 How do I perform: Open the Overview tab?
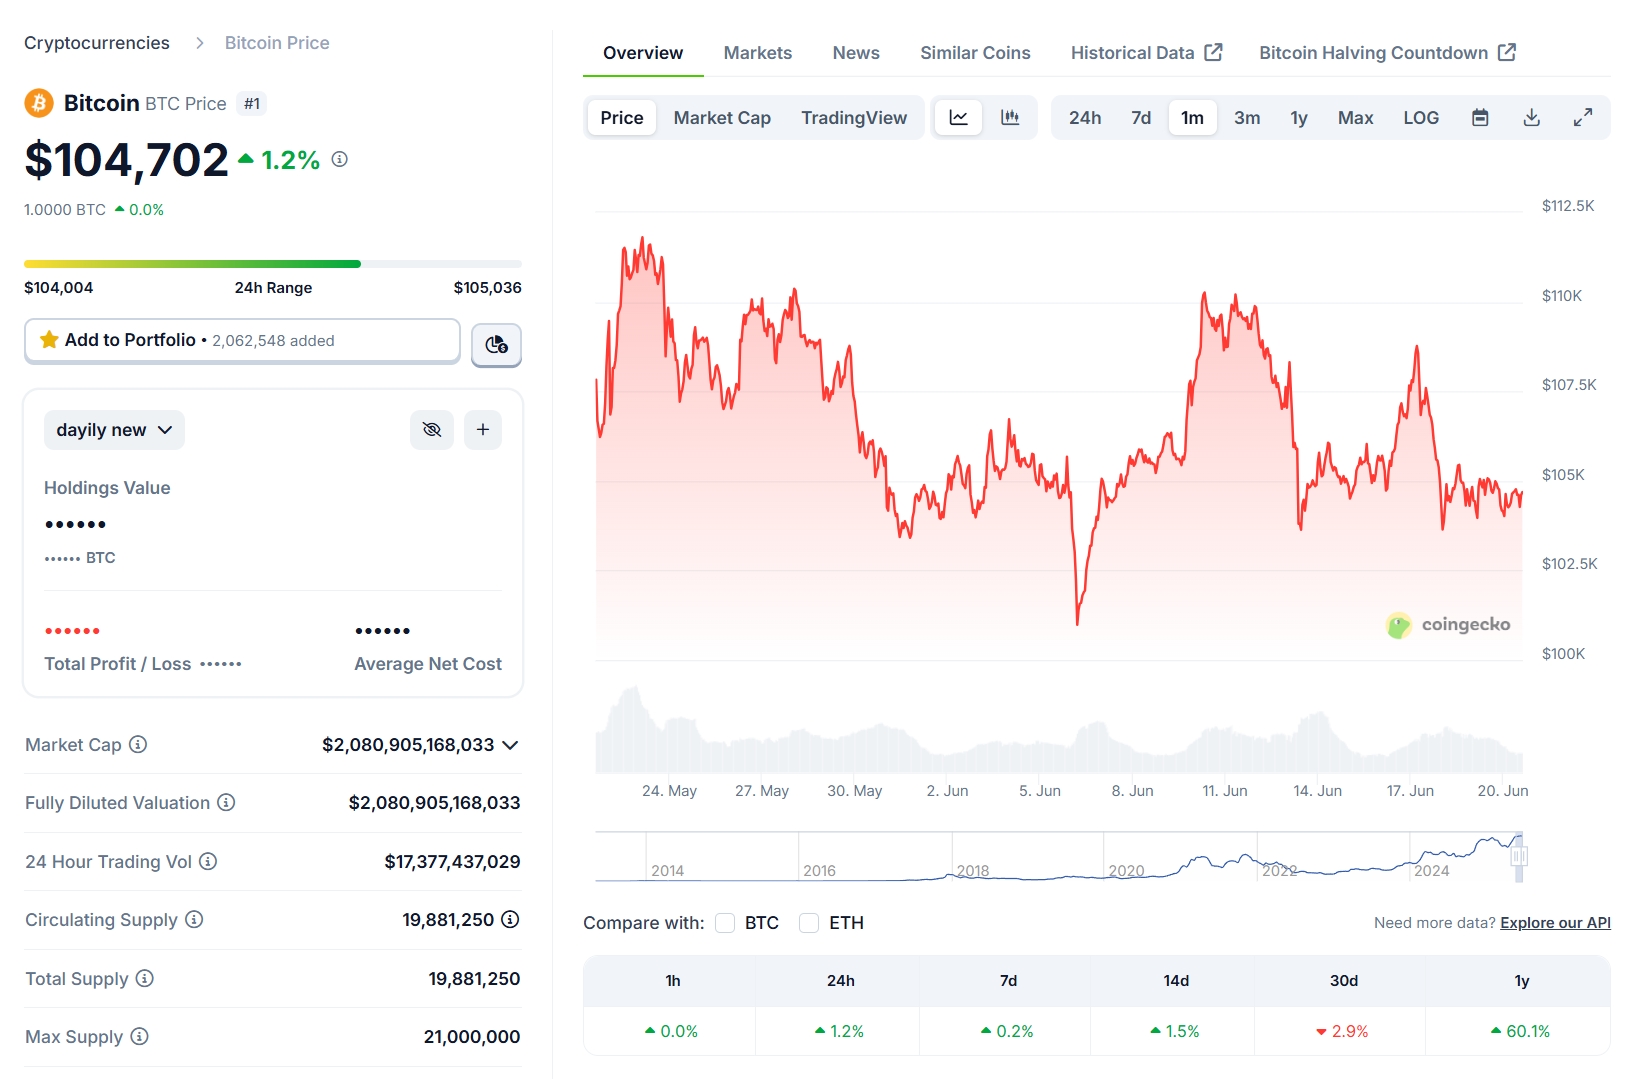[643, 53]
